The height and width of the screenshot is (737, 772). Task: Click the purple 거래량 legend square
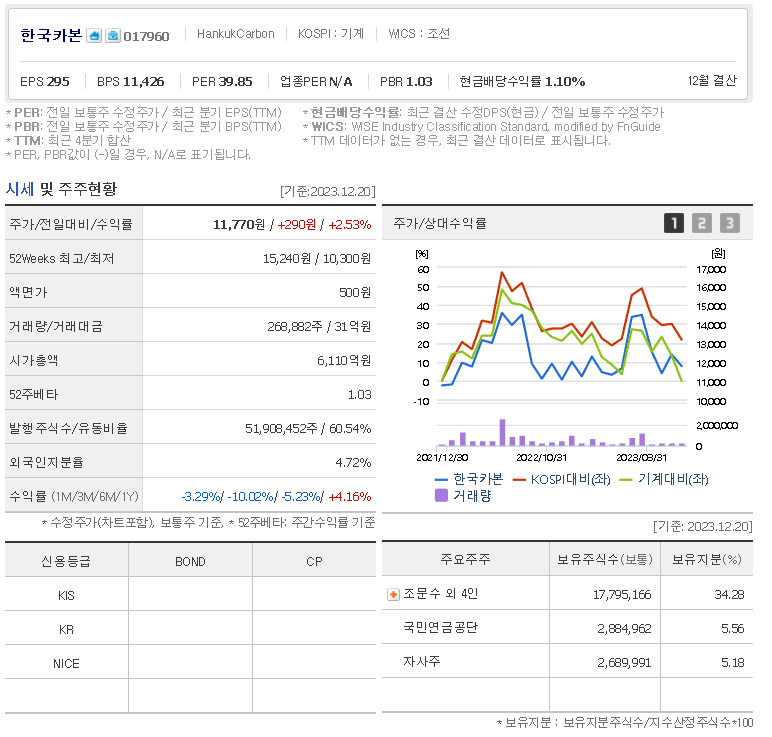(x=441, y=495)
